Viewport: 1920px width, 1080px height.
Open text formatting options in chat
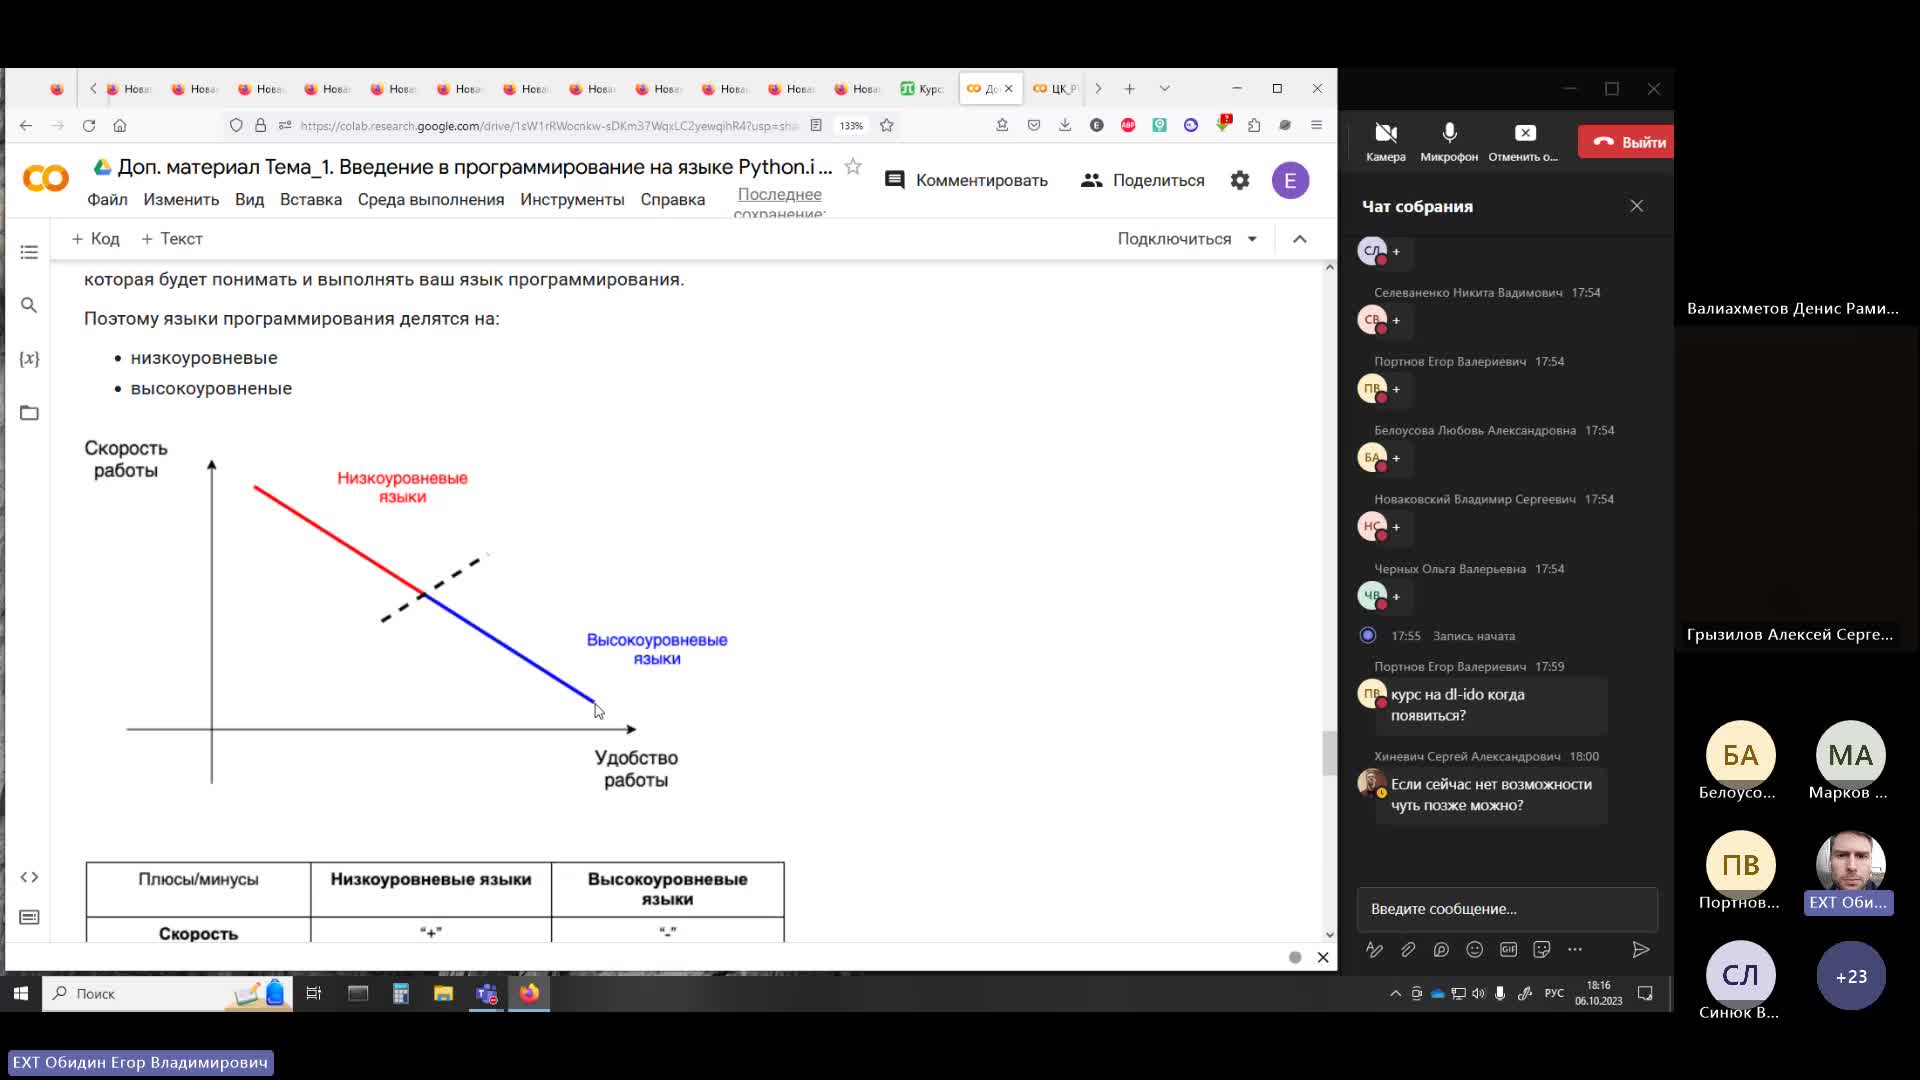pos(1374,949)
